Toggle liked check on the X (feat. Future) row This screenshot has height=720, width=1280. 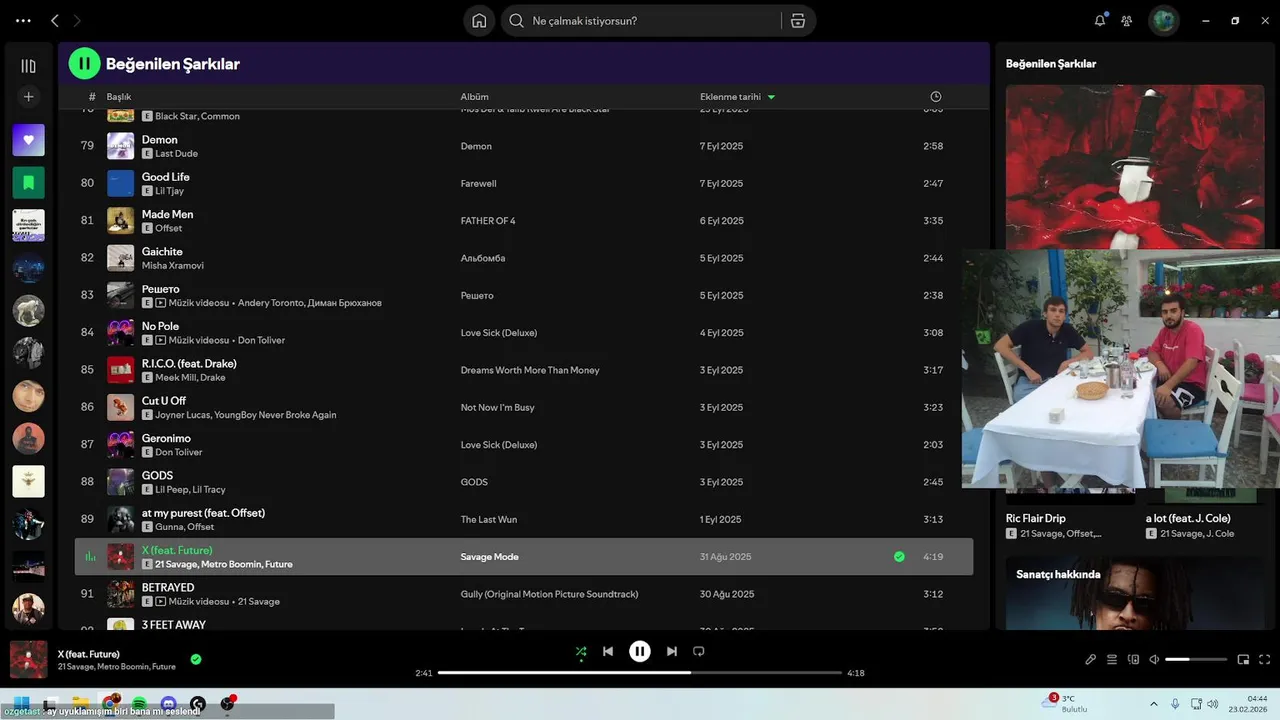pyautogui.click(x=899, y=557)
